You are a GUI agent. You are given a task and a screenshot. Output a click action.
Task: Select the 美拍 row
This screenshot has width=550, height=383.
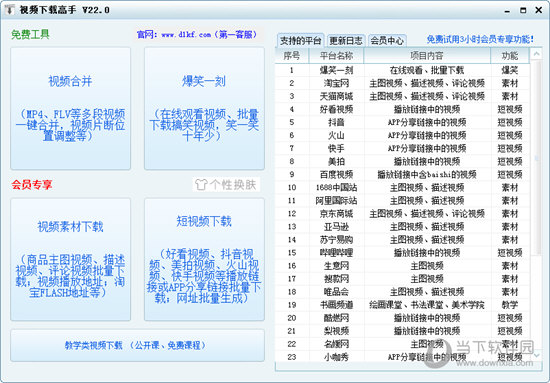click(402, 161)
